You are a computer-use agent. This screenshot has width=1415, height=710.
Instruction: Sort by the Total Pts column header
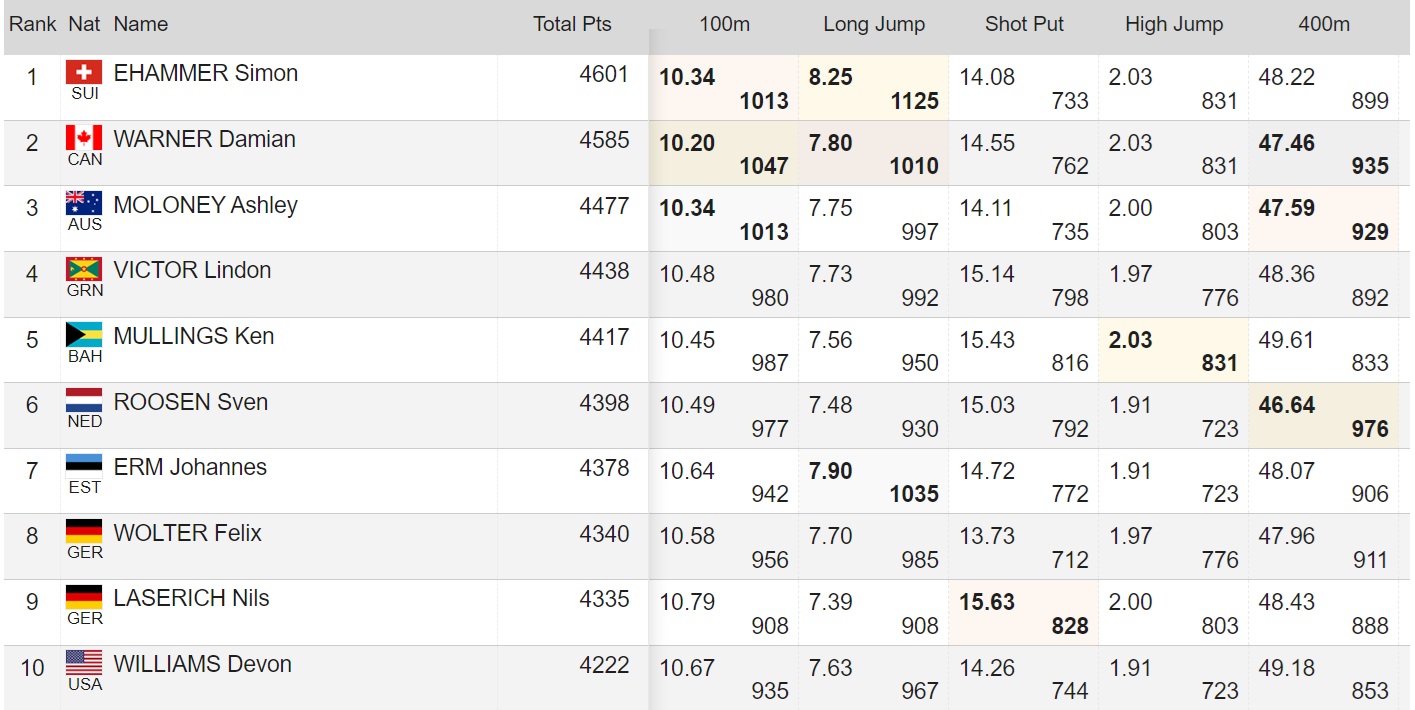tap(572, 24)
